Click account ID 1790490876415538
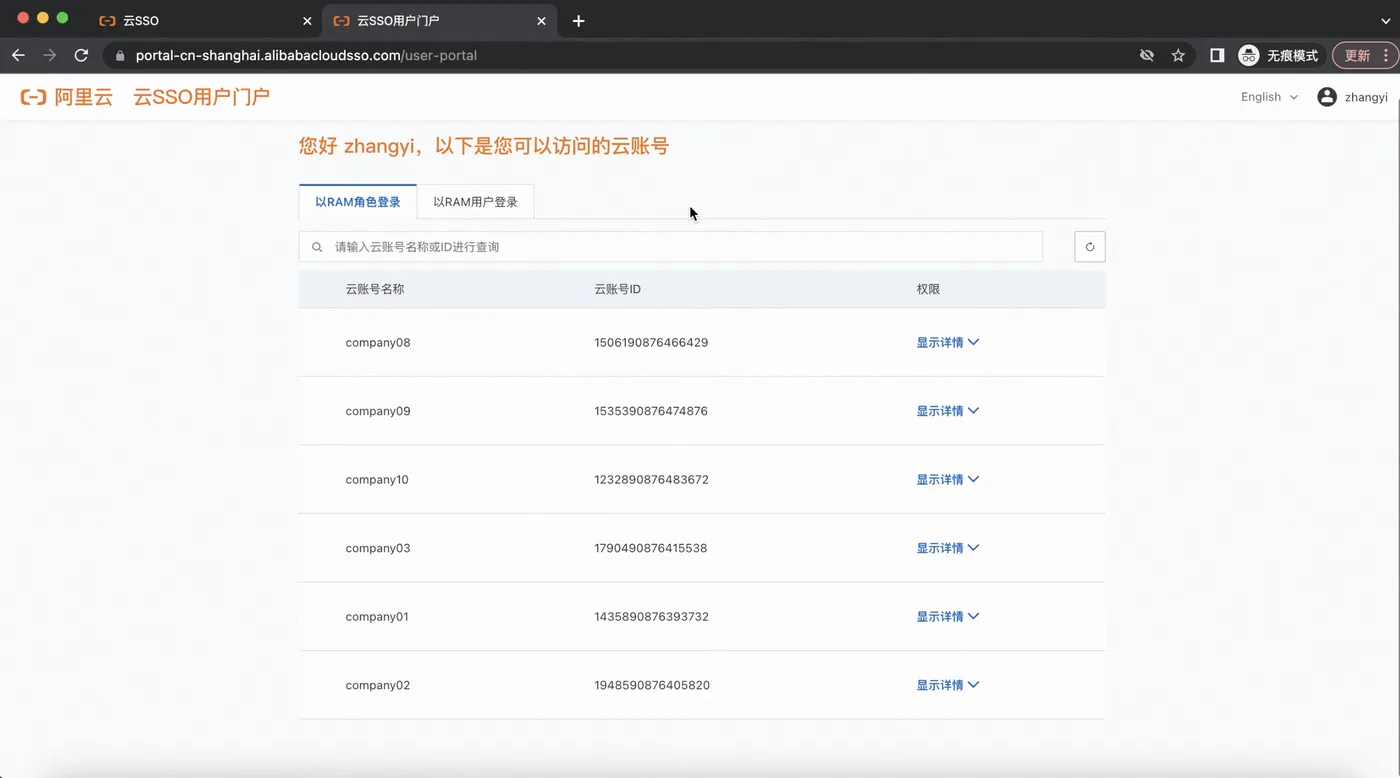 click(651, 548)
